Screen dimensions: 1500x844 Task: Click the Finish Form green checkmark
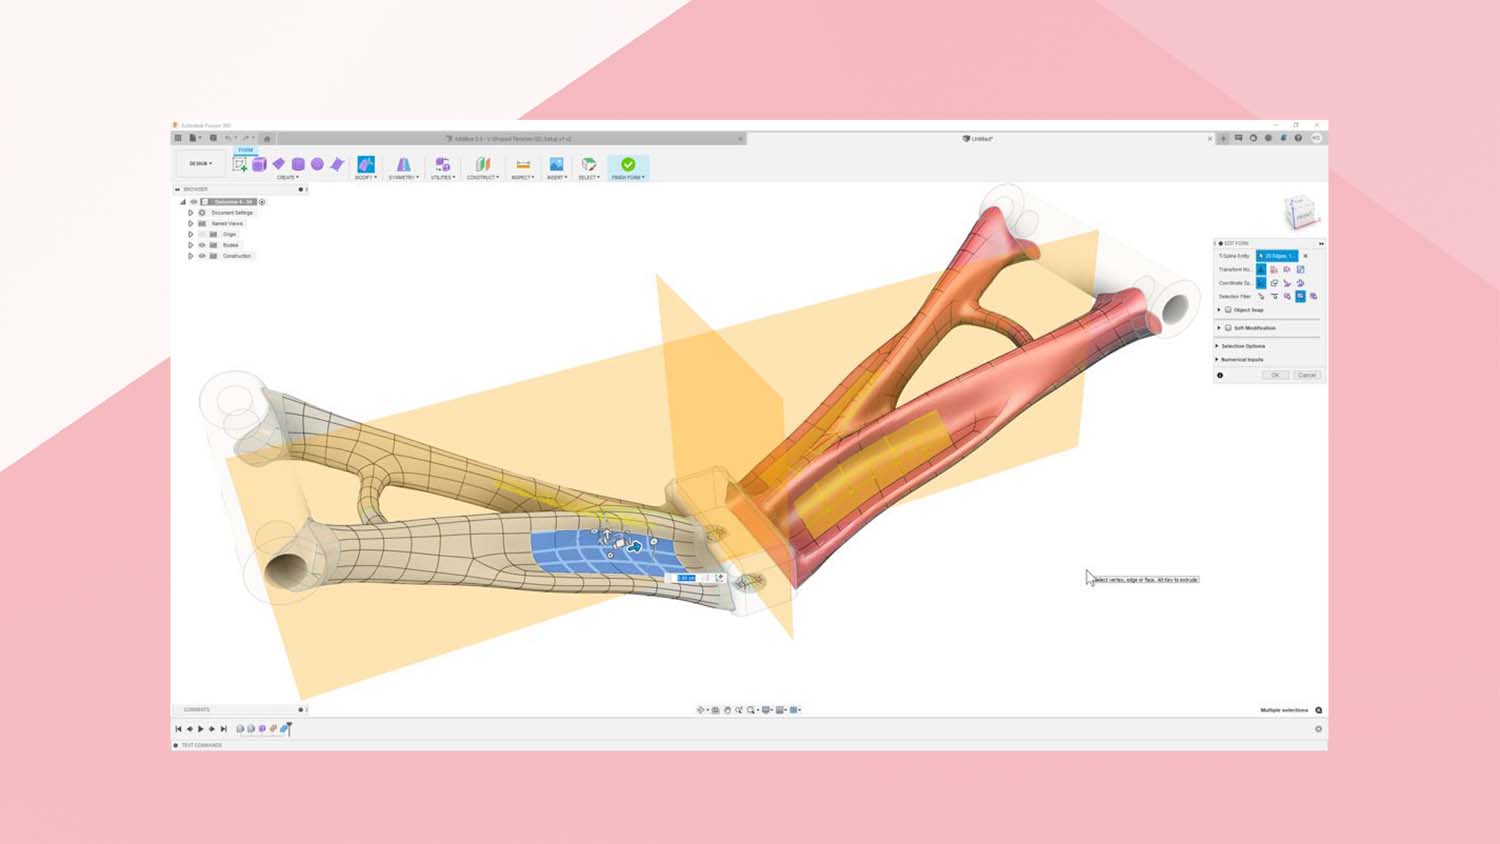coord(628,165)
